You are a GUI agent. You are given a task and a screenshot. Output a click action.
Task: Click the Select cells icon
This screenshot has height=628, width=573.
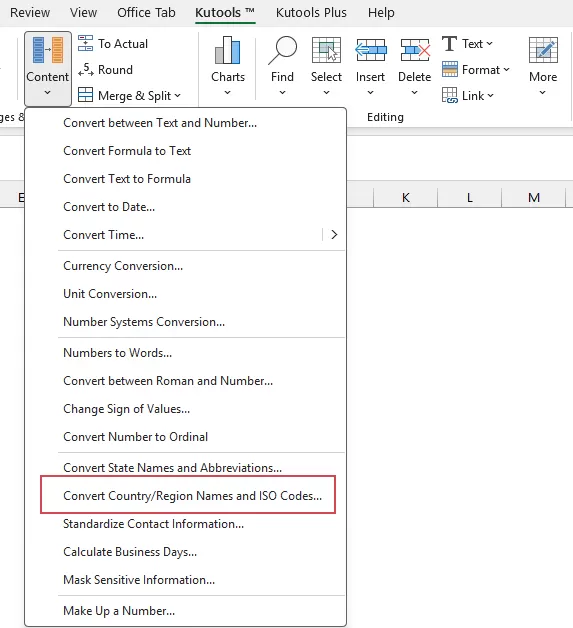point(326,50)
